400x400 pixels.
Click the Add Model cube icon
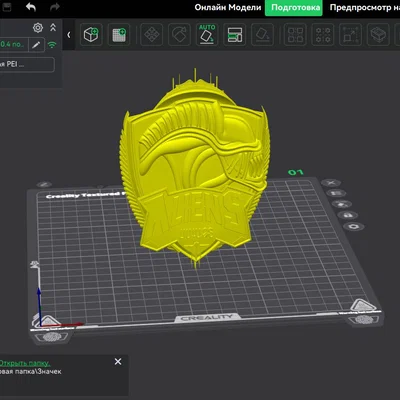91,34
